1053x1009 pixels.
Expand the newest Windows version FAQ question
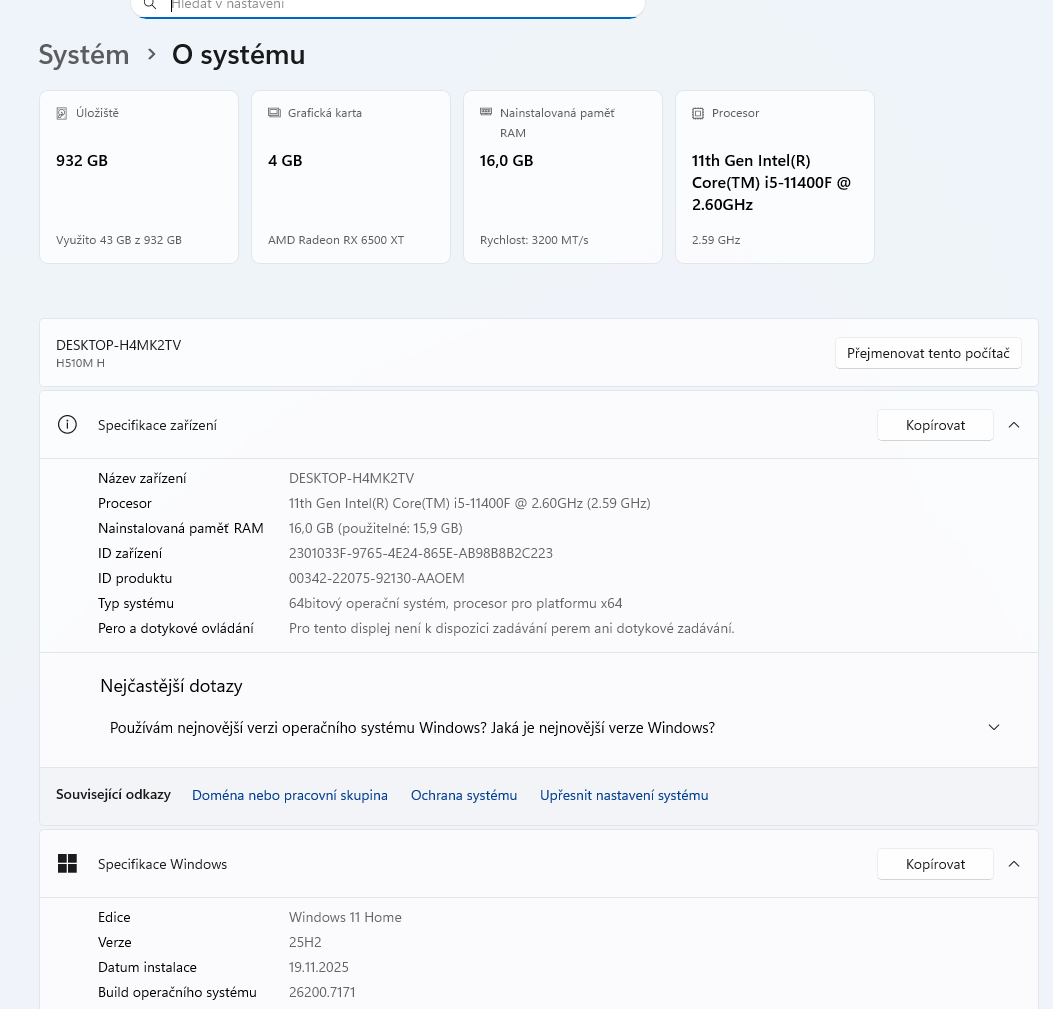pos(993,728)
